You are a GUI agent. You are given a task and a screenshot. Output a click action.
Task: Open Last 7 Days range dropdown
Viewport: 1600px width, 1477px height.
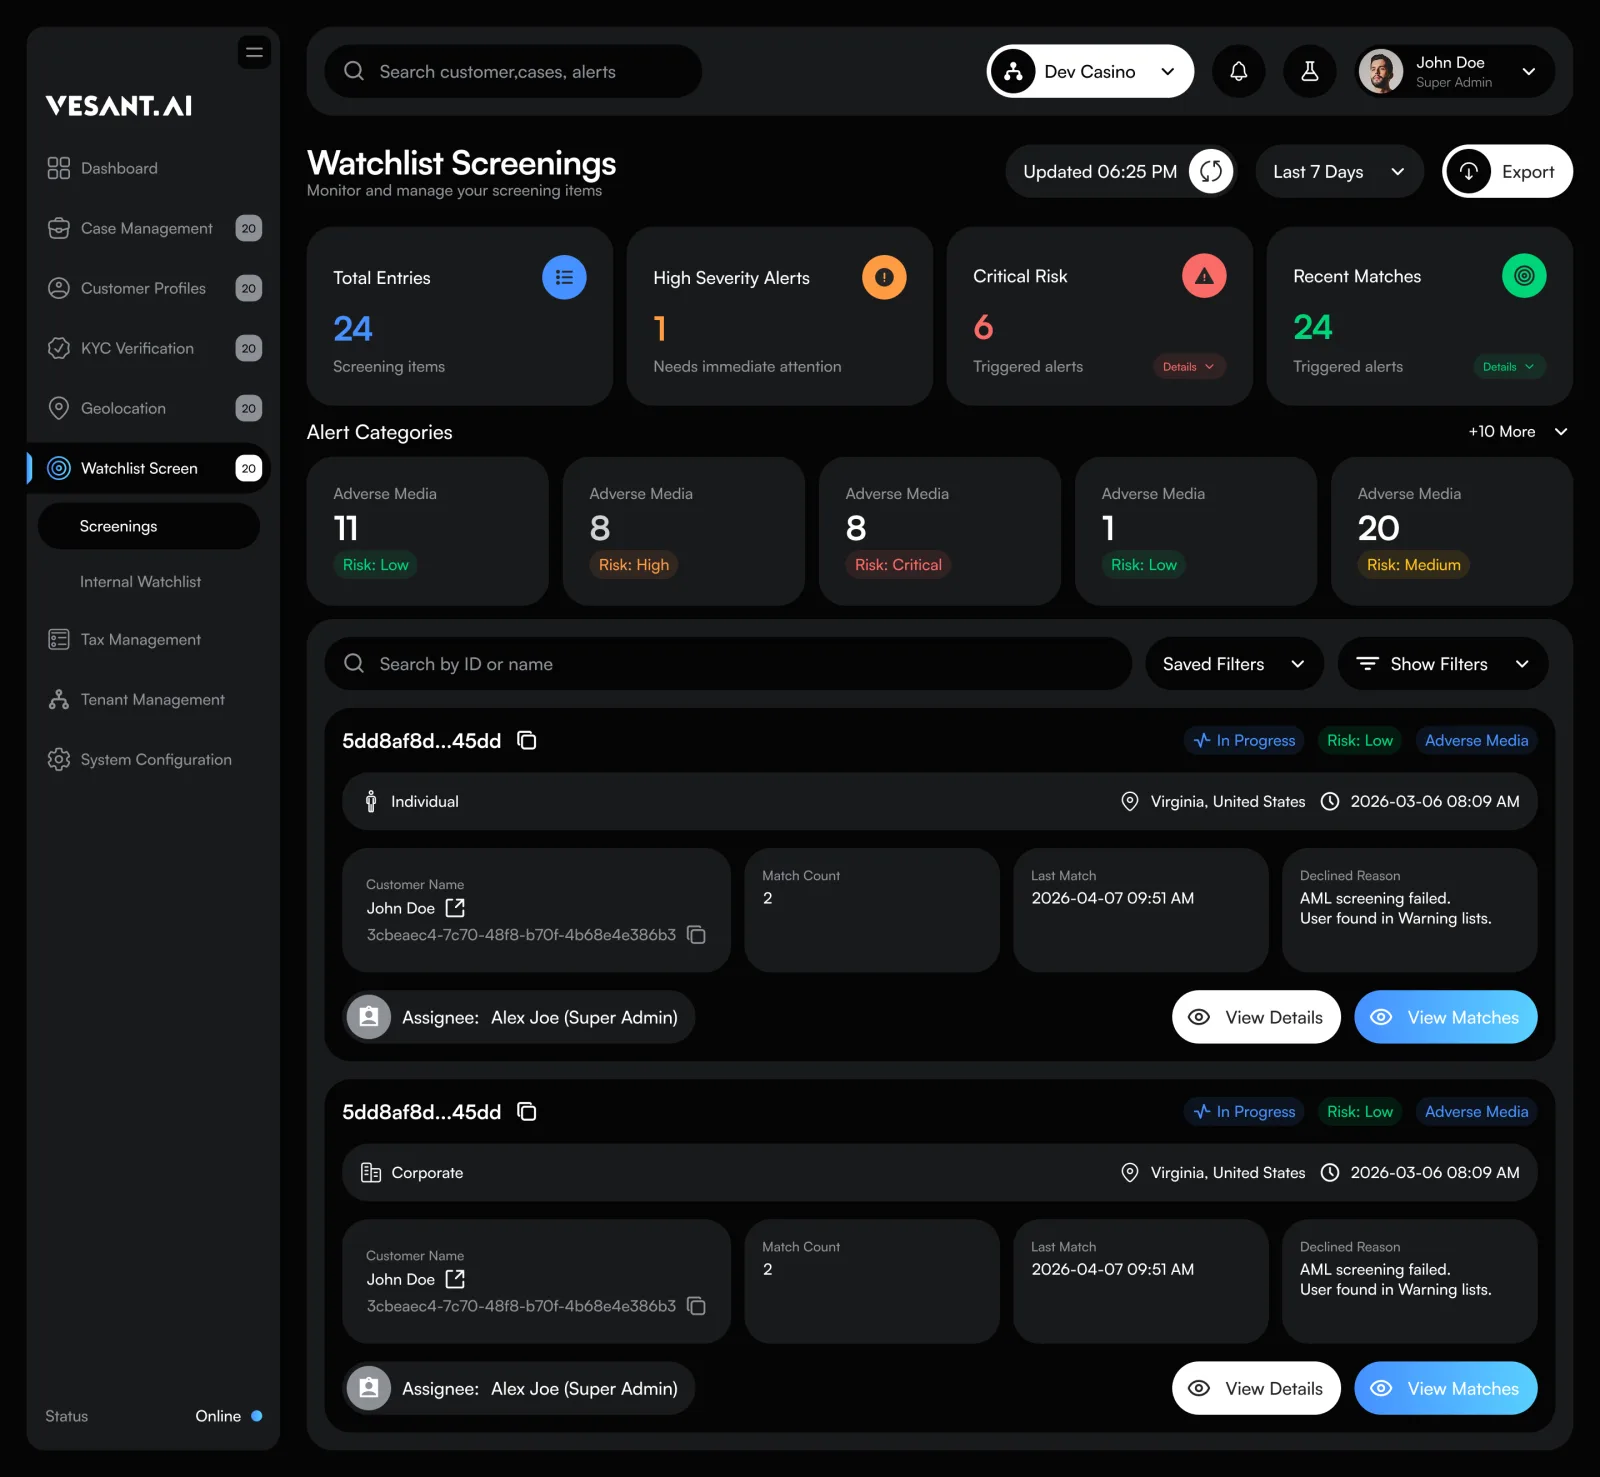click(x=1339, y=171)
